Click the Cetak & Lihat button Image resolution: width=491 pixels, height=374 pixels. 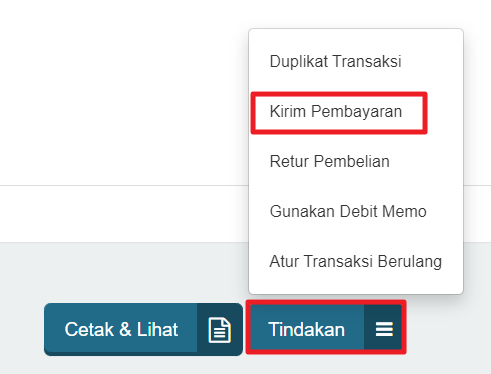[143, 329]
